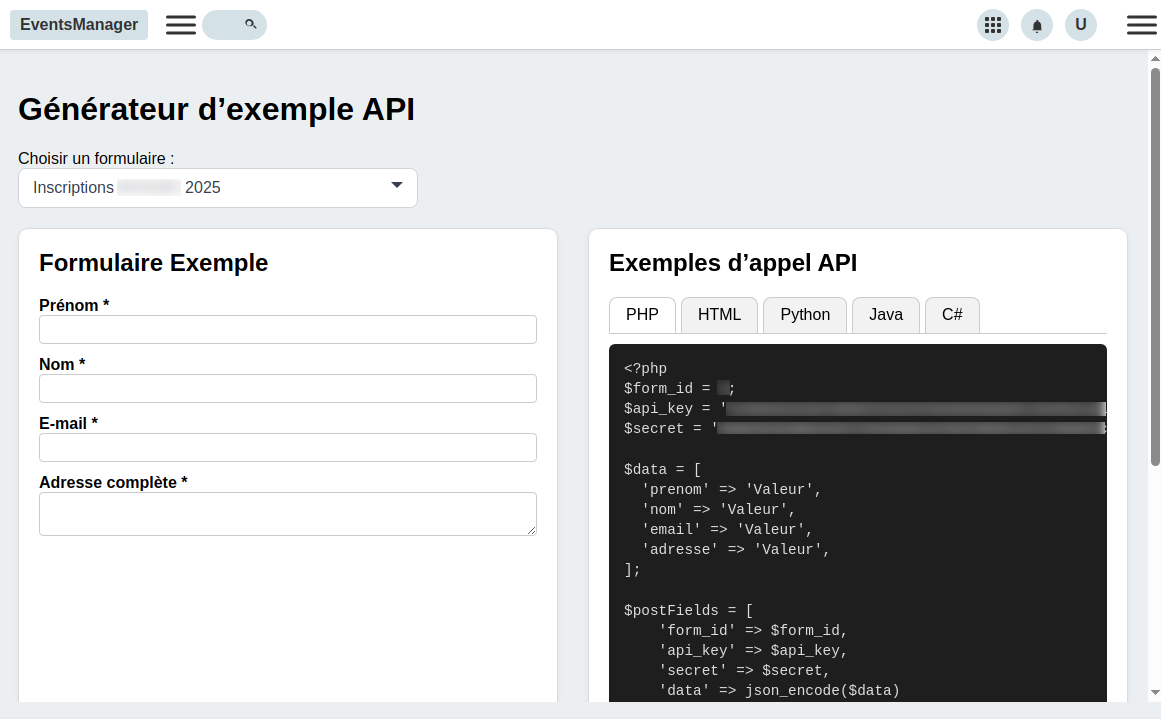Expand the form selection dropdown
Image resolution: width=1161 pixels, height=719 pixels.
click(x=217, y=188)
